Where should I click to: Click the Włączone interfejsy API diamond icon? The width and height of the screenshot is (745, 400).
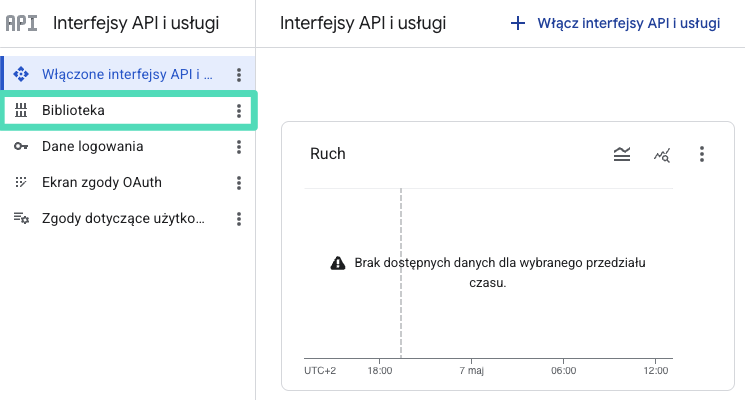pos(21,74)
